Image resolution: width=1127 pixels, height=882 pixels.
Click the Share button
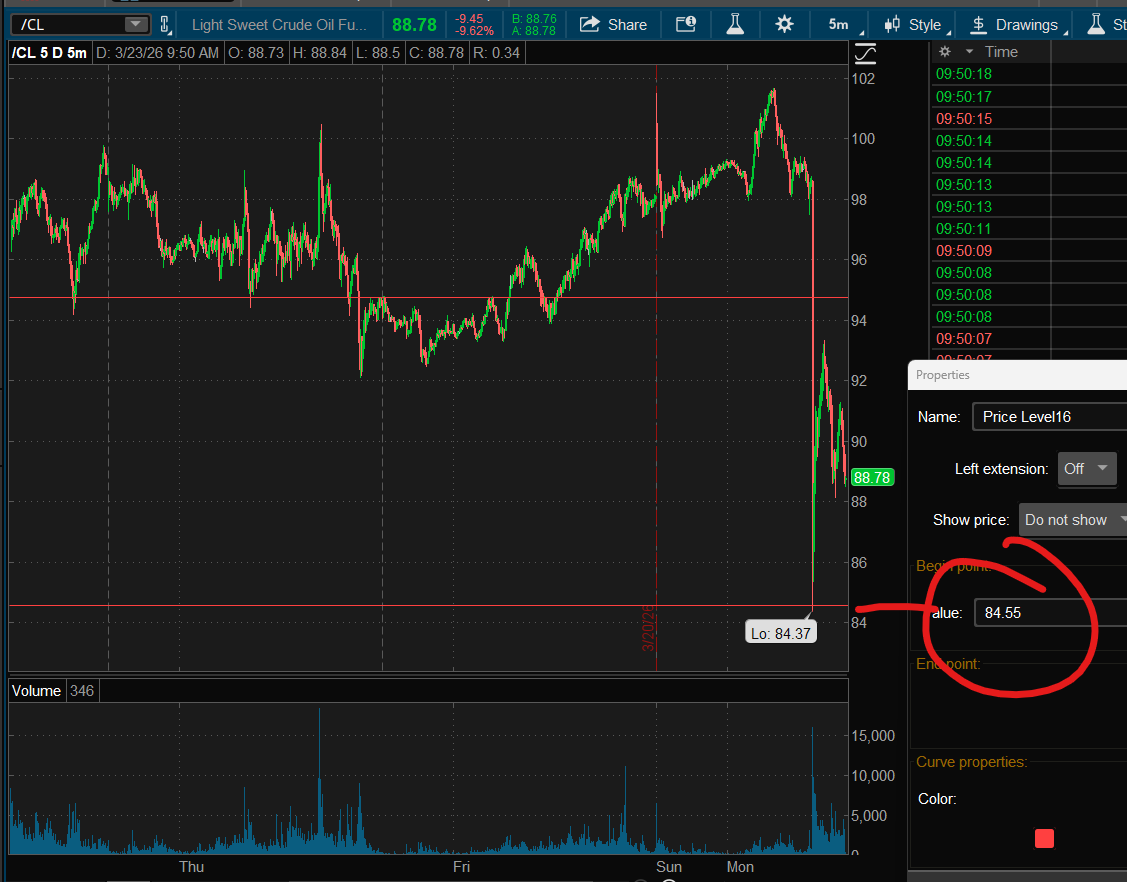click(613, 24)
